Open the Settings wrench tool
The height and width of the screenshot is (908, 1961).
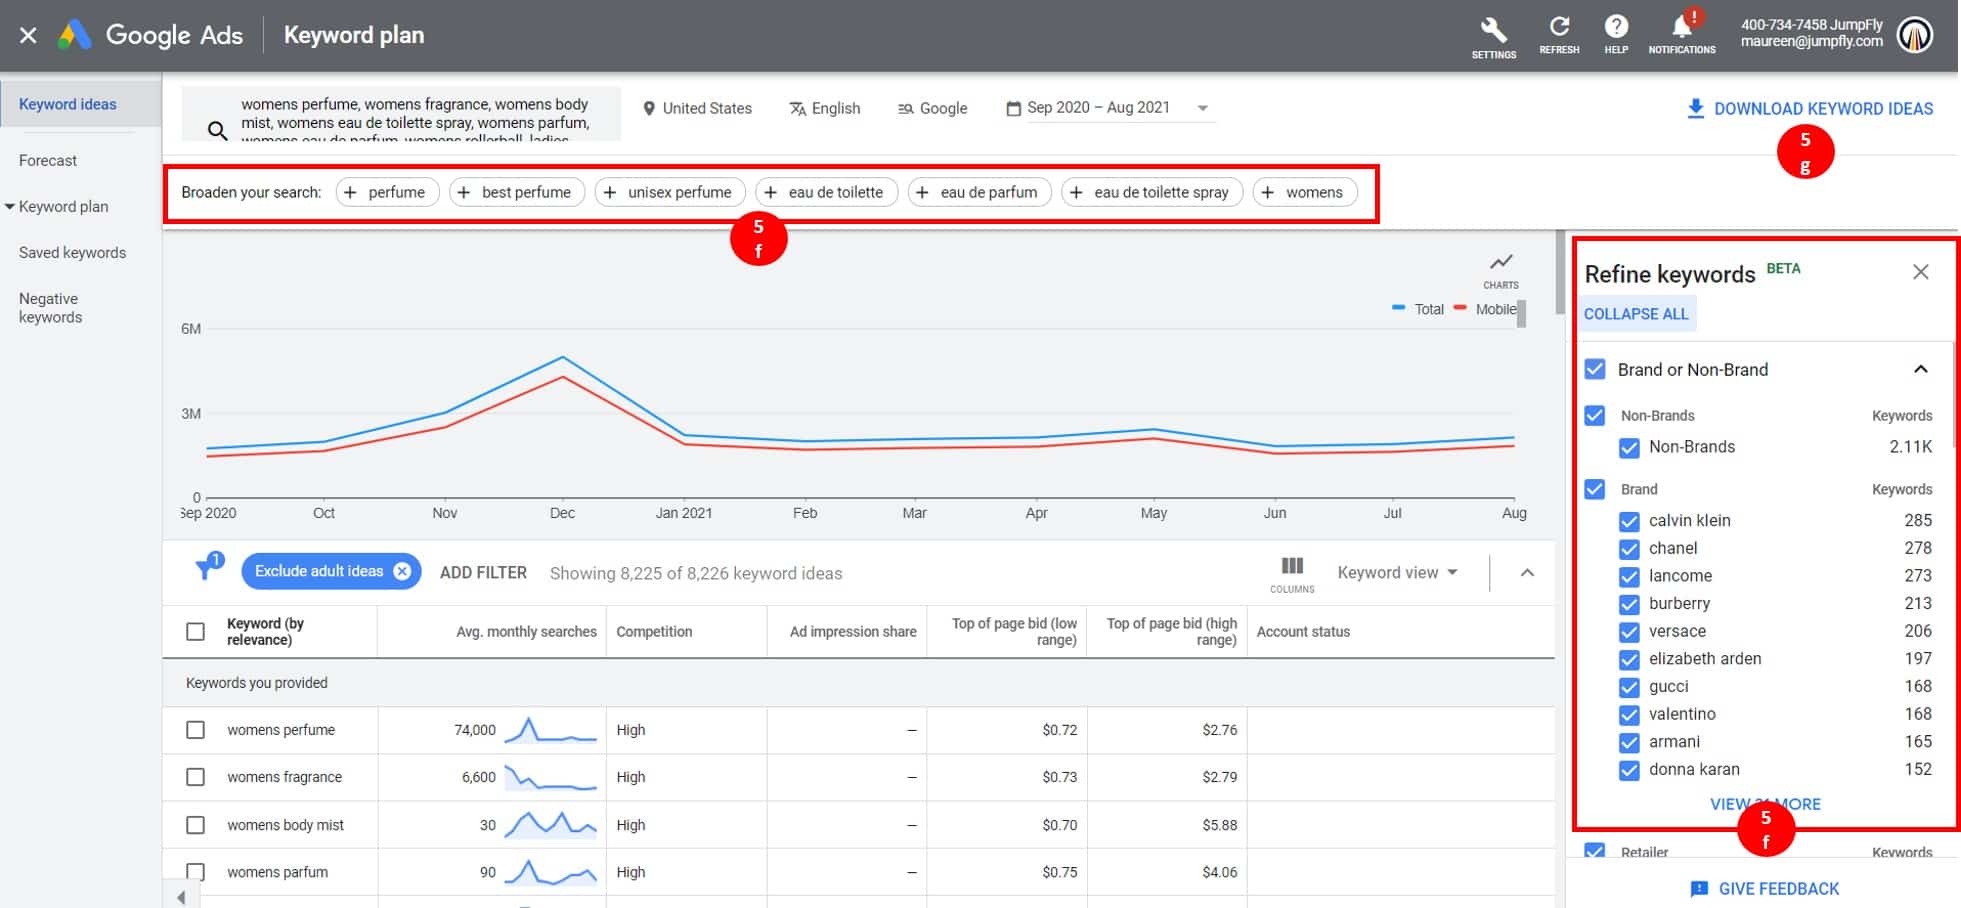pos(1493,36)
